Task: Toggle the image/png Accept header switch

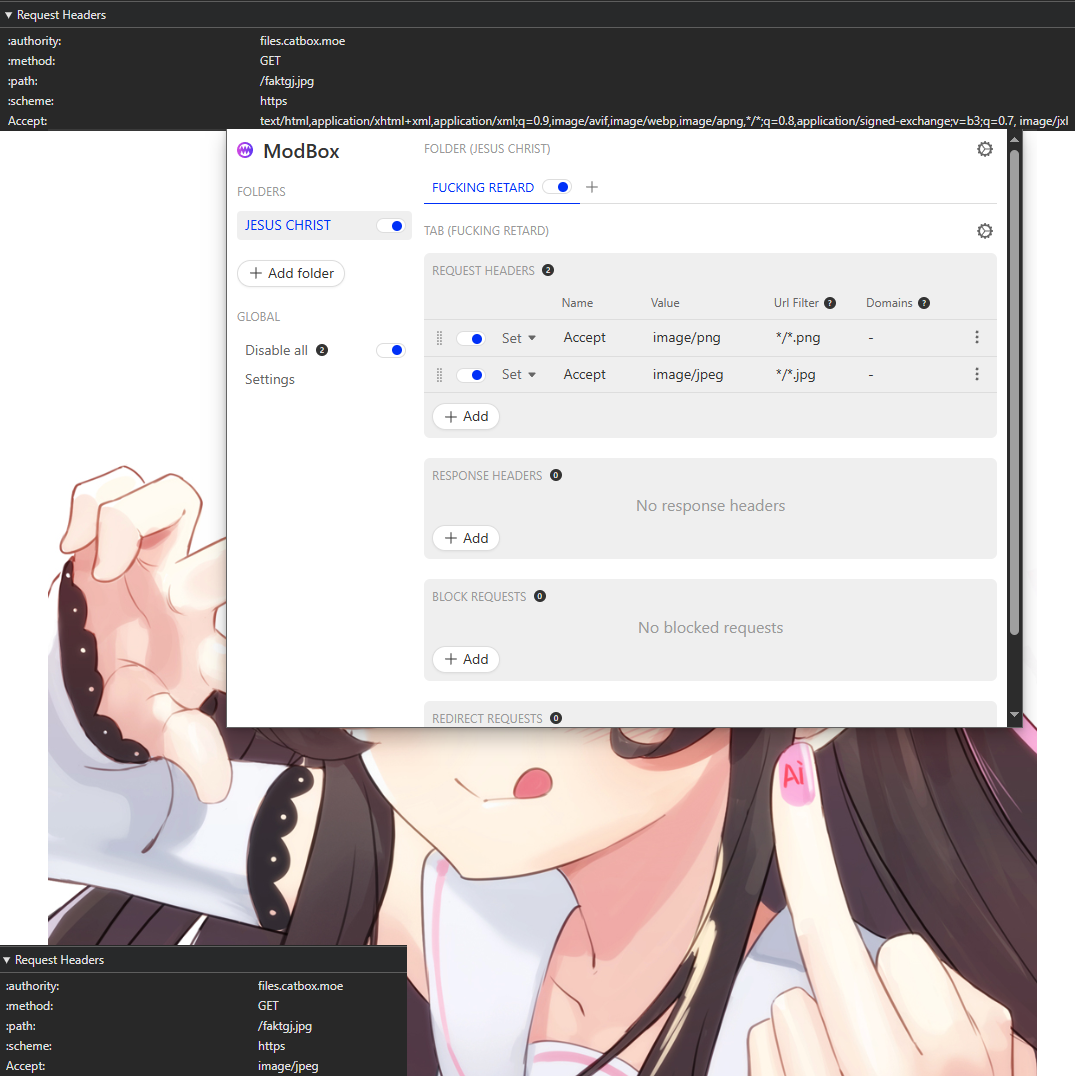Action: 471,338
